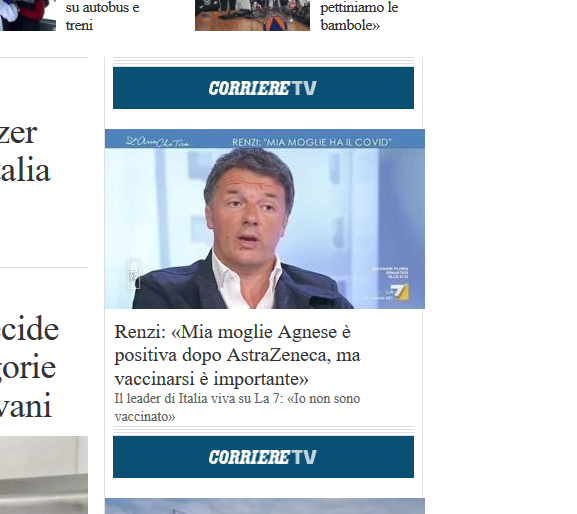Screen dimensions: 577x514
Task: Open the top-left cropped news photo
Action: coord(28,15)
